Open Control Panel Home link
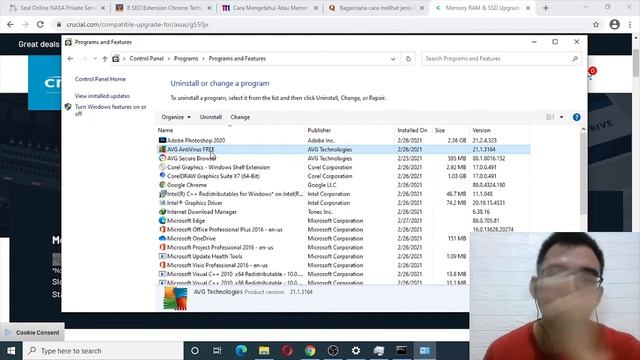640x360 pixels. pyautogui.click(x=100, y=79)
